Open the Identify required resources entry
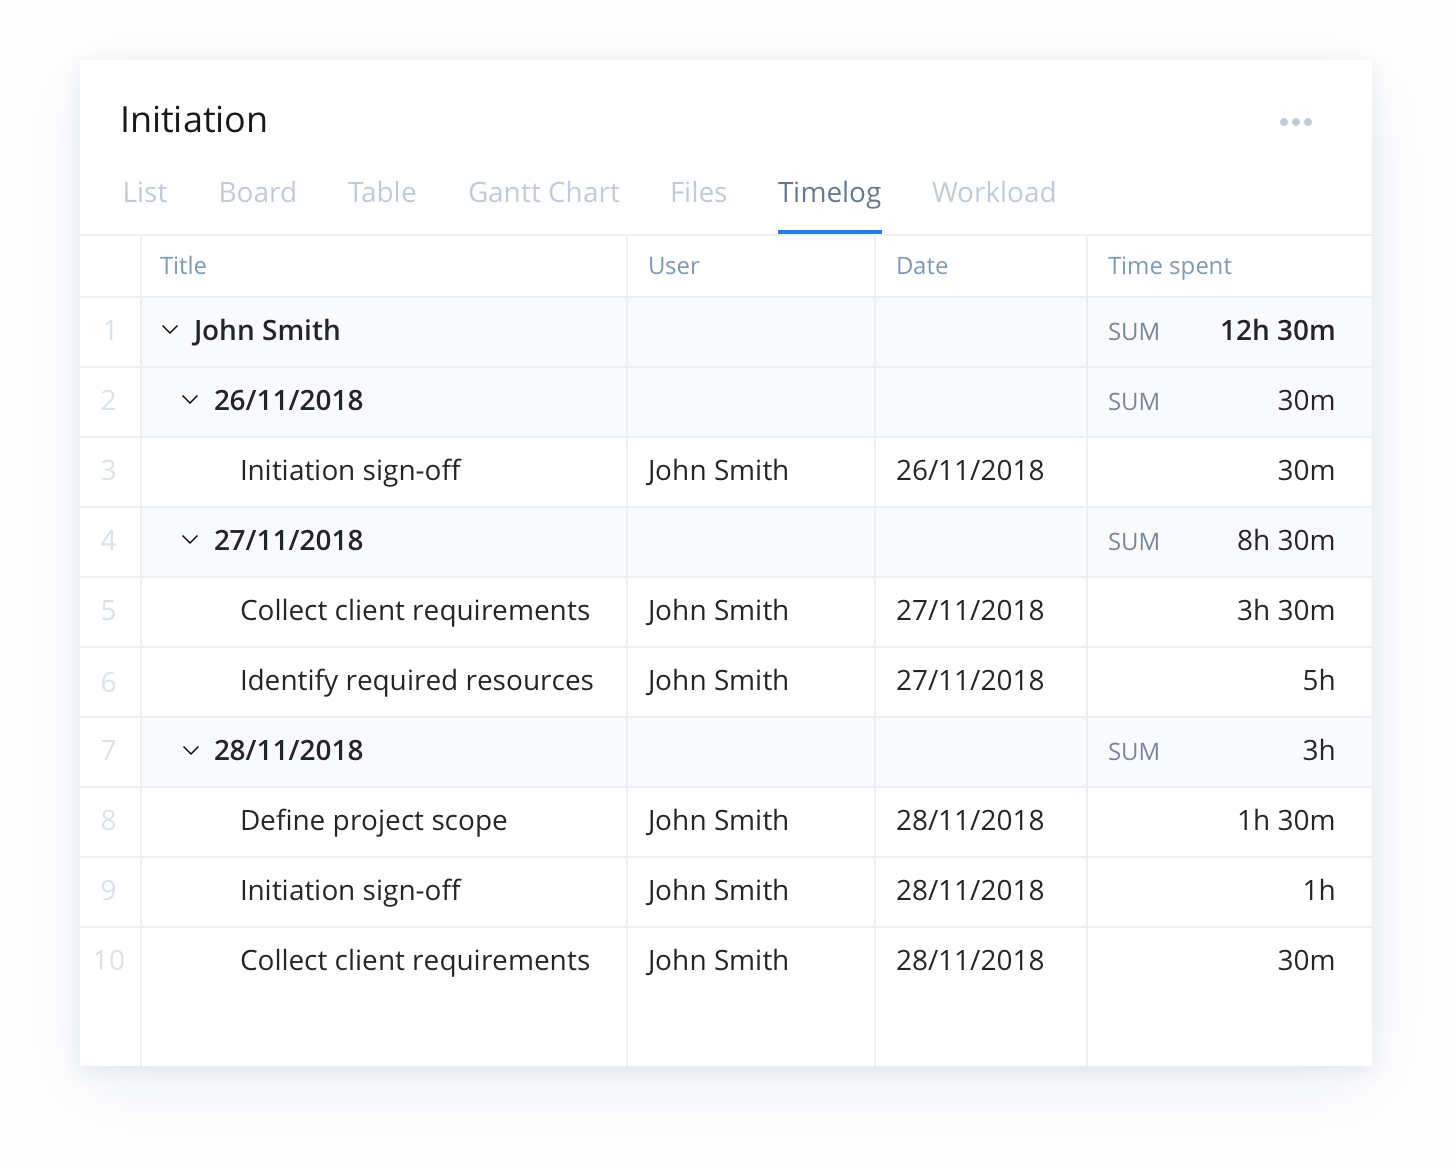 coord(417,681)
